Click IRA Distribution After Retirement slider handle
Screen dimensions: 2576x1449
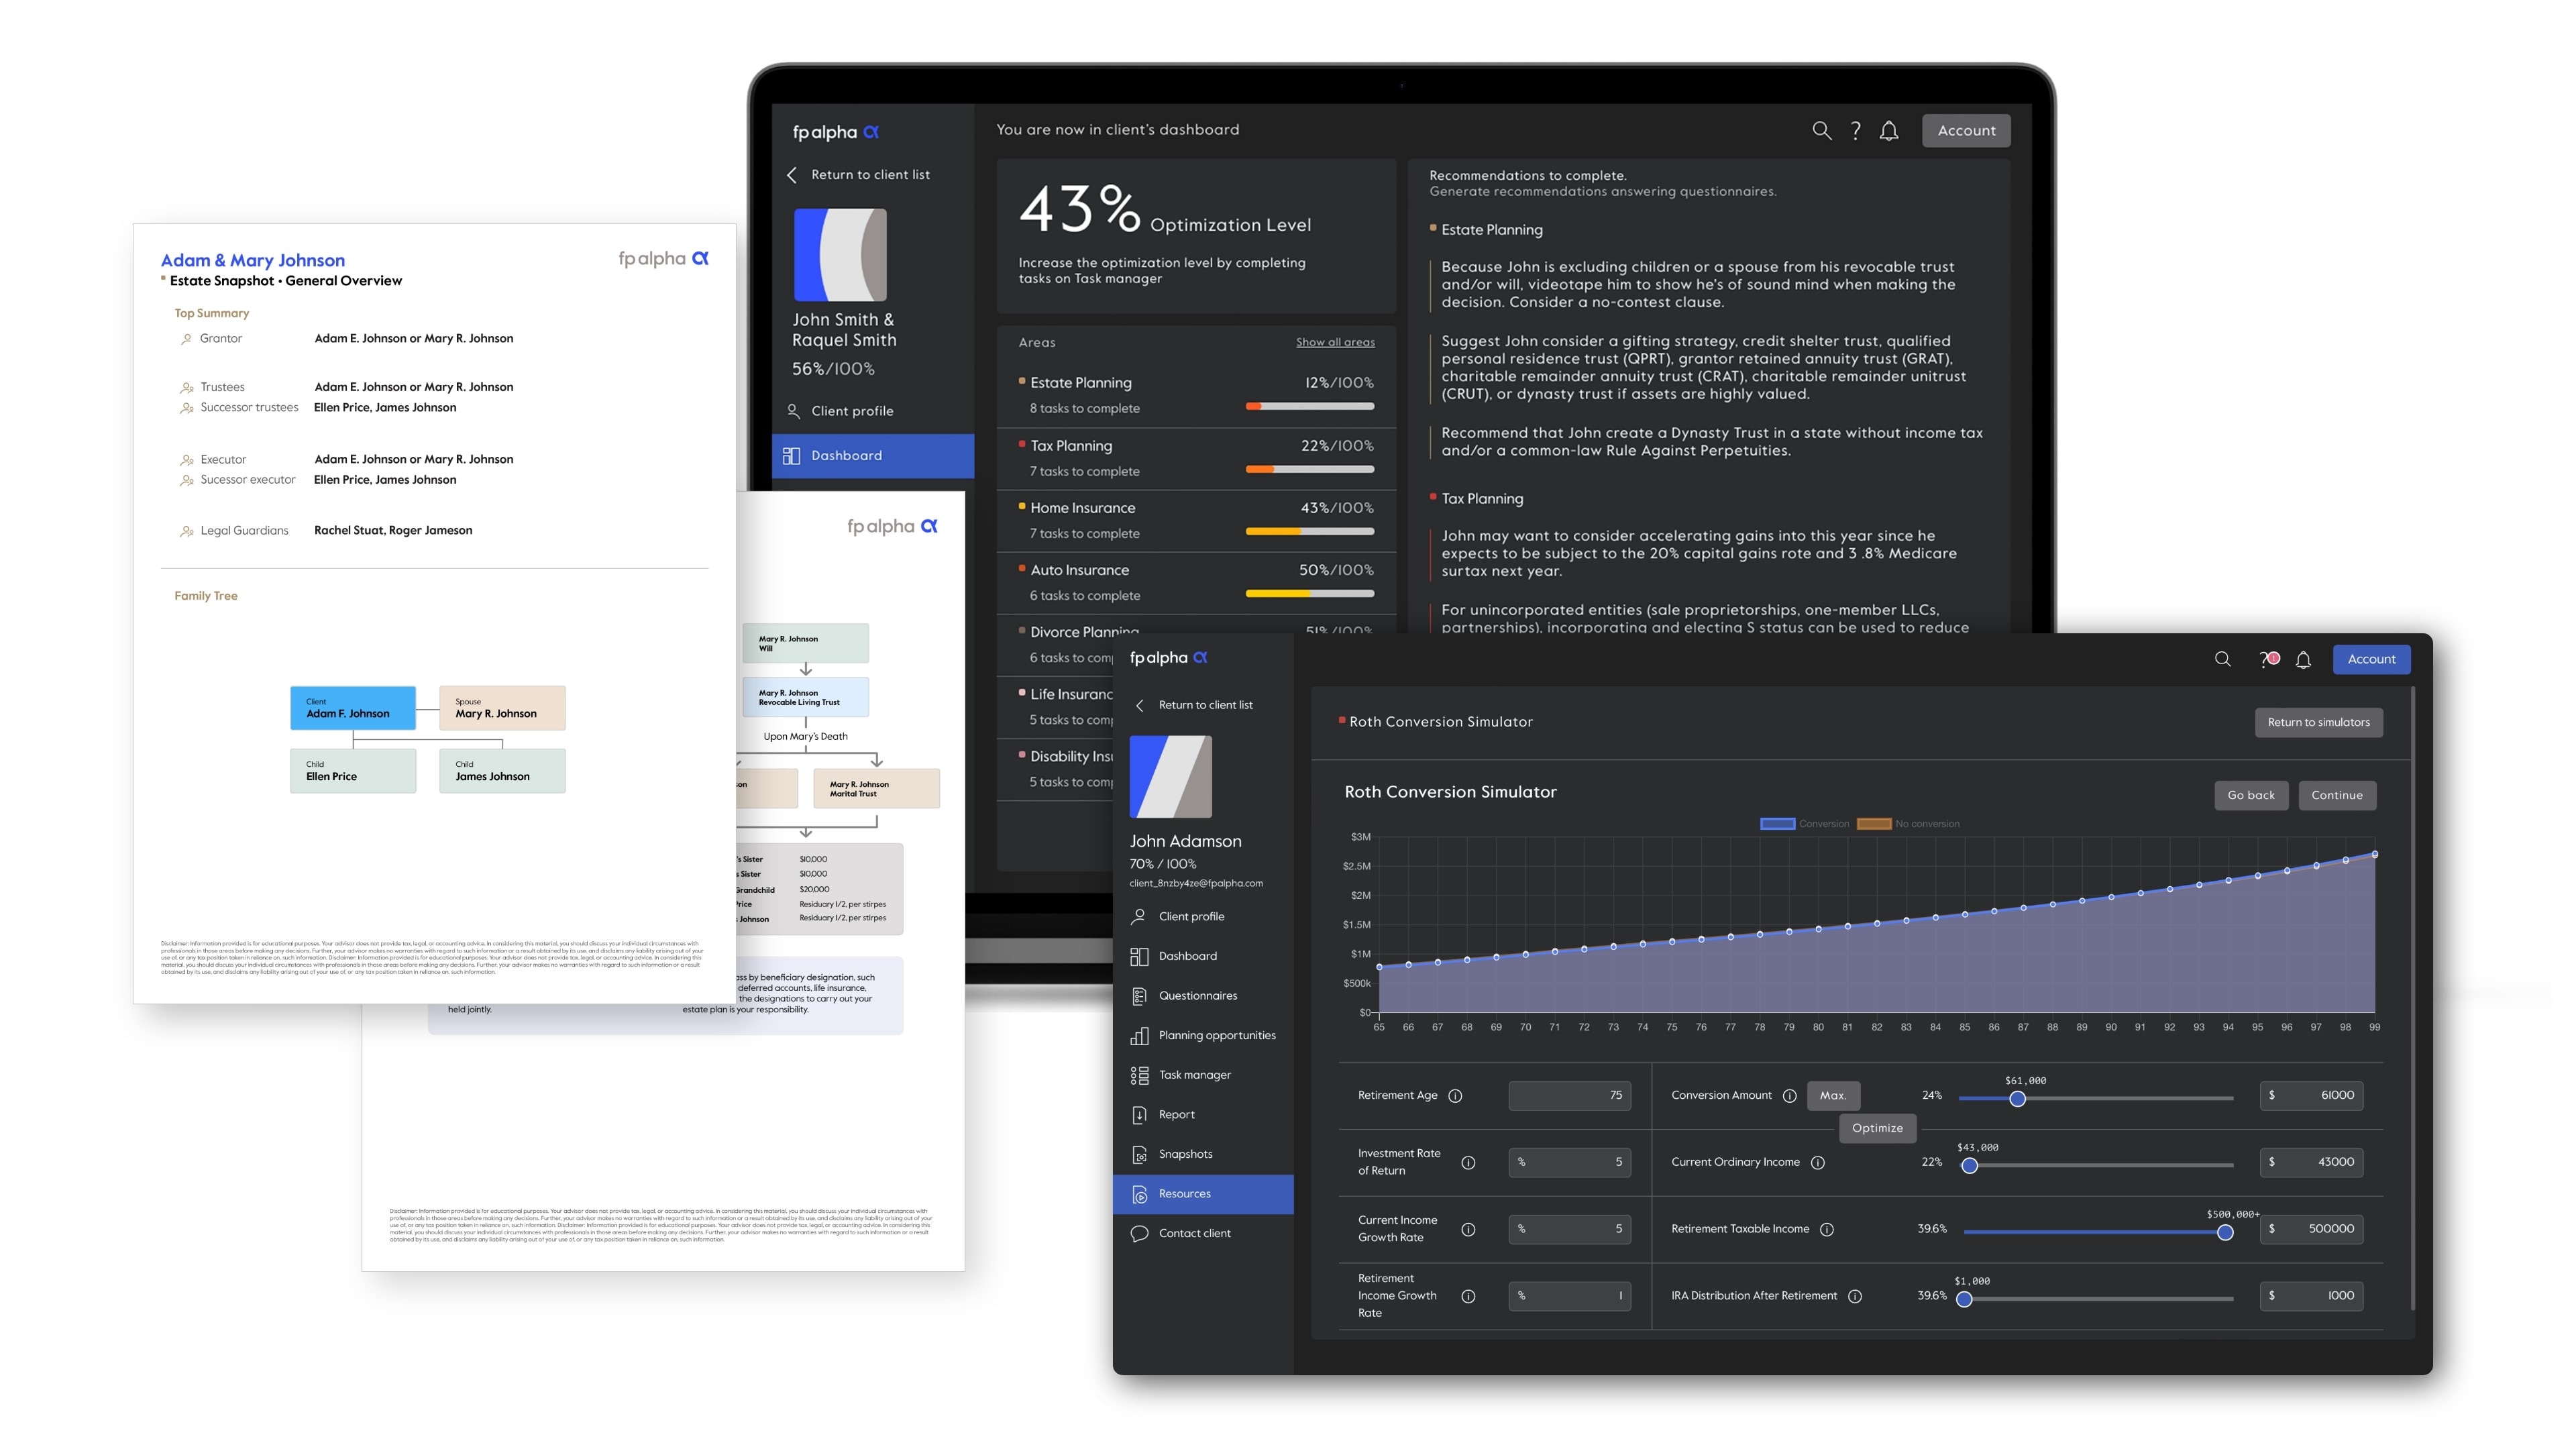[1964, 1300]
